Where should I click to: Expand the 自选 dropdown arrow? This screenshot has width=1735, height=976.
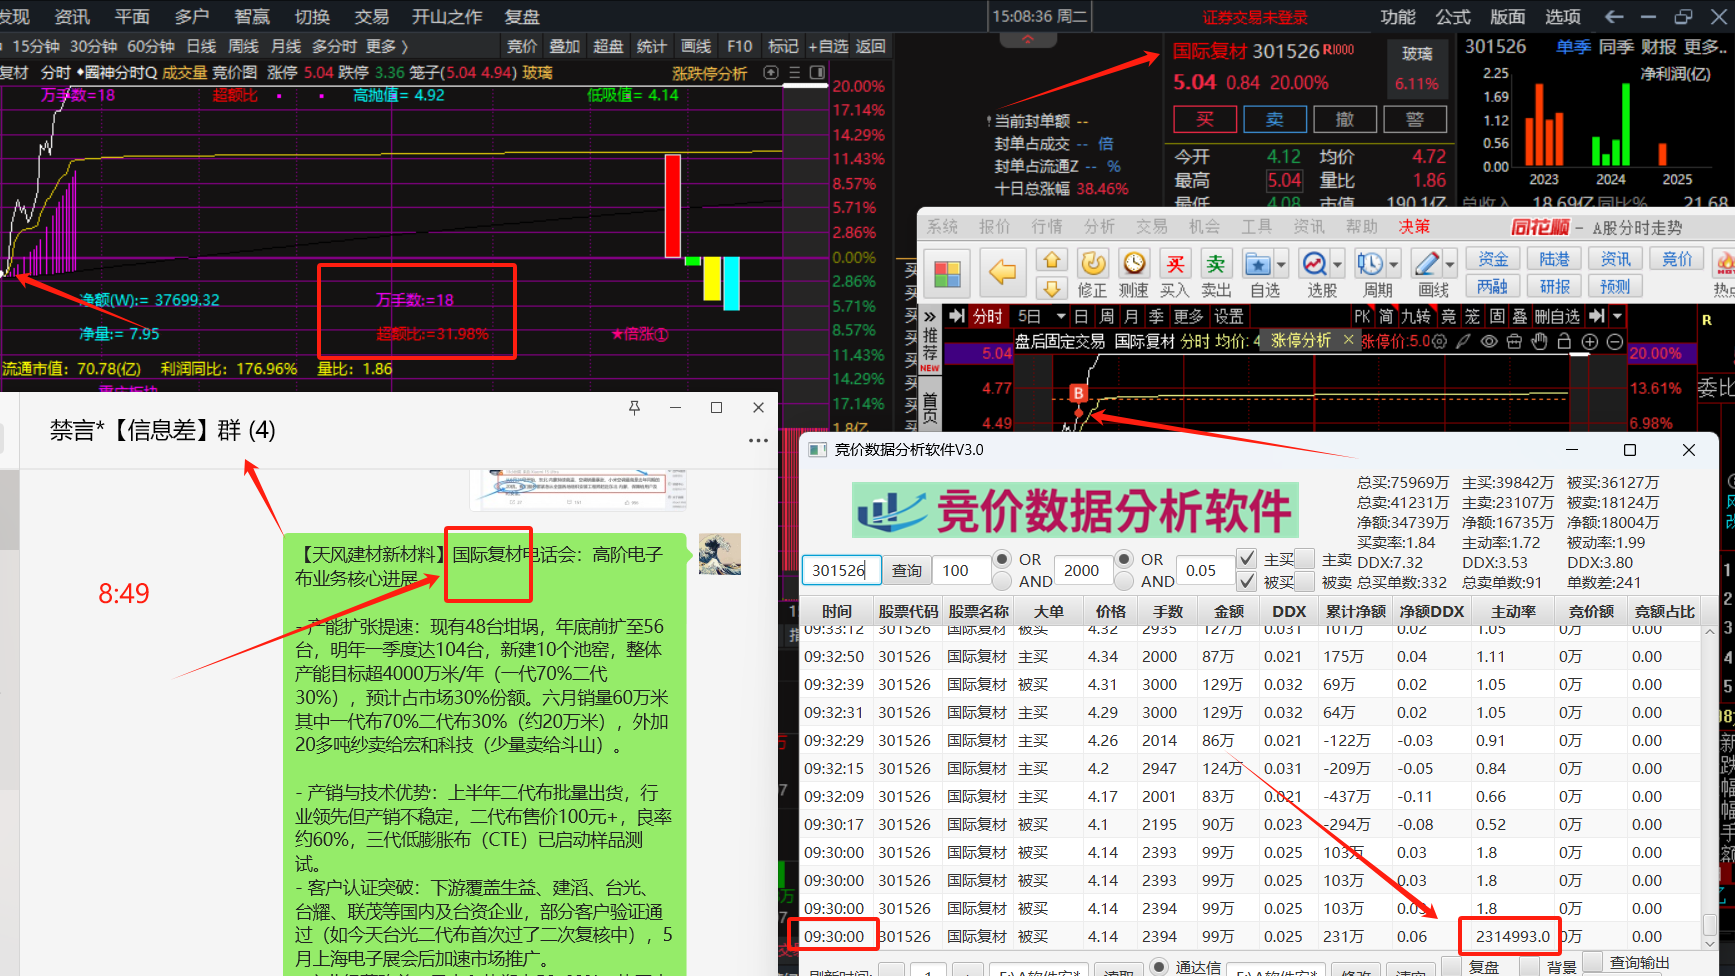coord(1281,265)
